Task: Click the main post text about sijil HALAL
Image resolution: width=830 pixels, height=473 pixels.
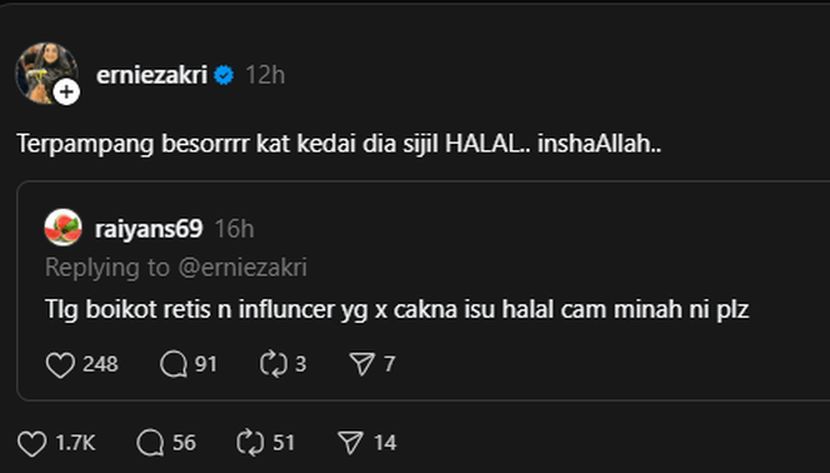Action: (340, 144)
